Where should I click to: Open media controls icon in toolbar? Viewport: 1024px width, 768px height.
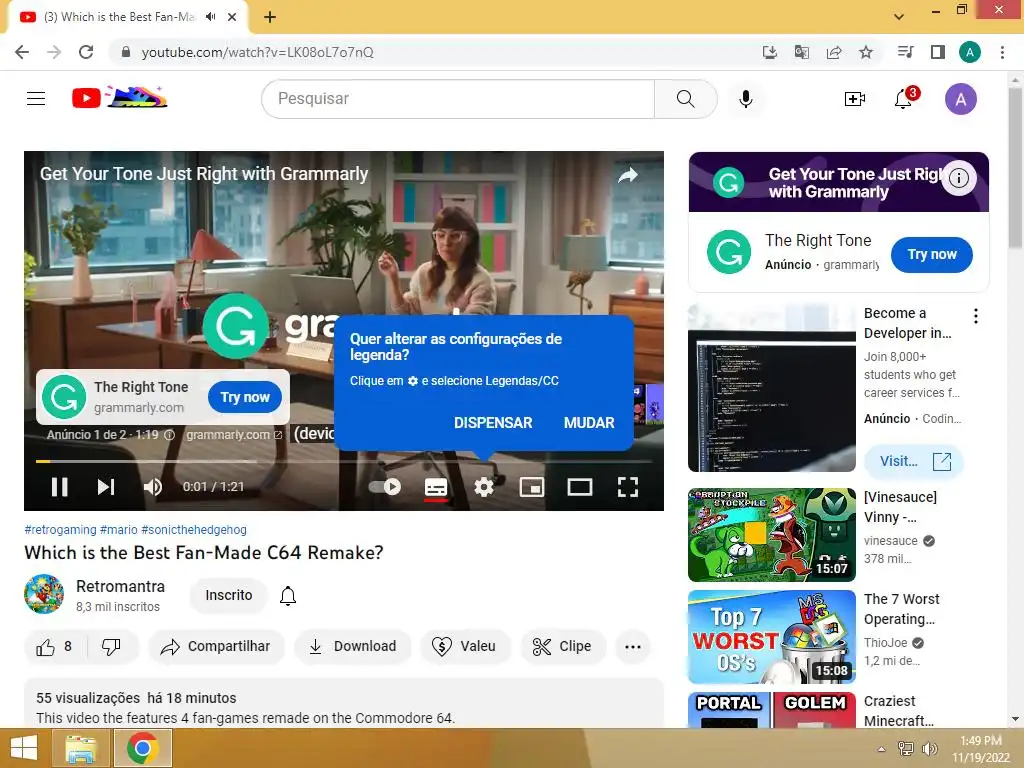tap(905, 52)
